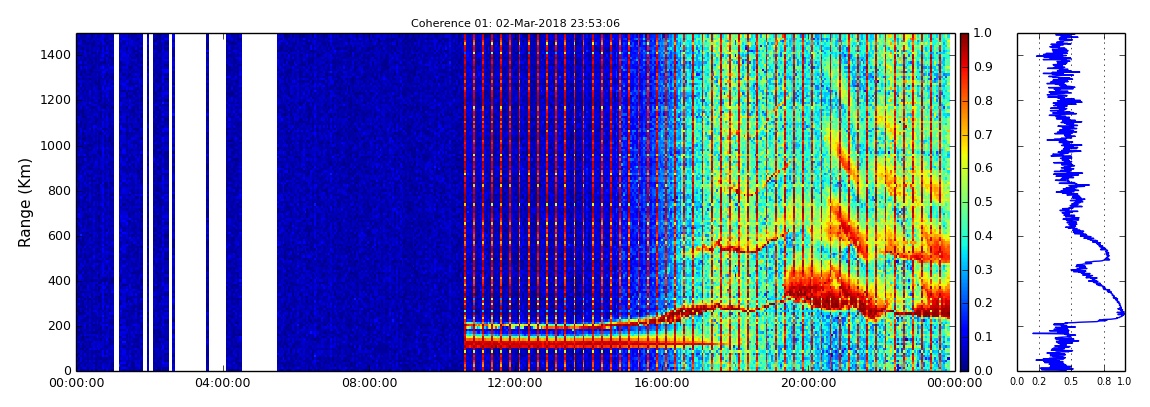Click the plot title "Coherence 01: 02-Mar-2018 23:53:06"
Viewport: 1150px width, 407px height.
point(515,23)
